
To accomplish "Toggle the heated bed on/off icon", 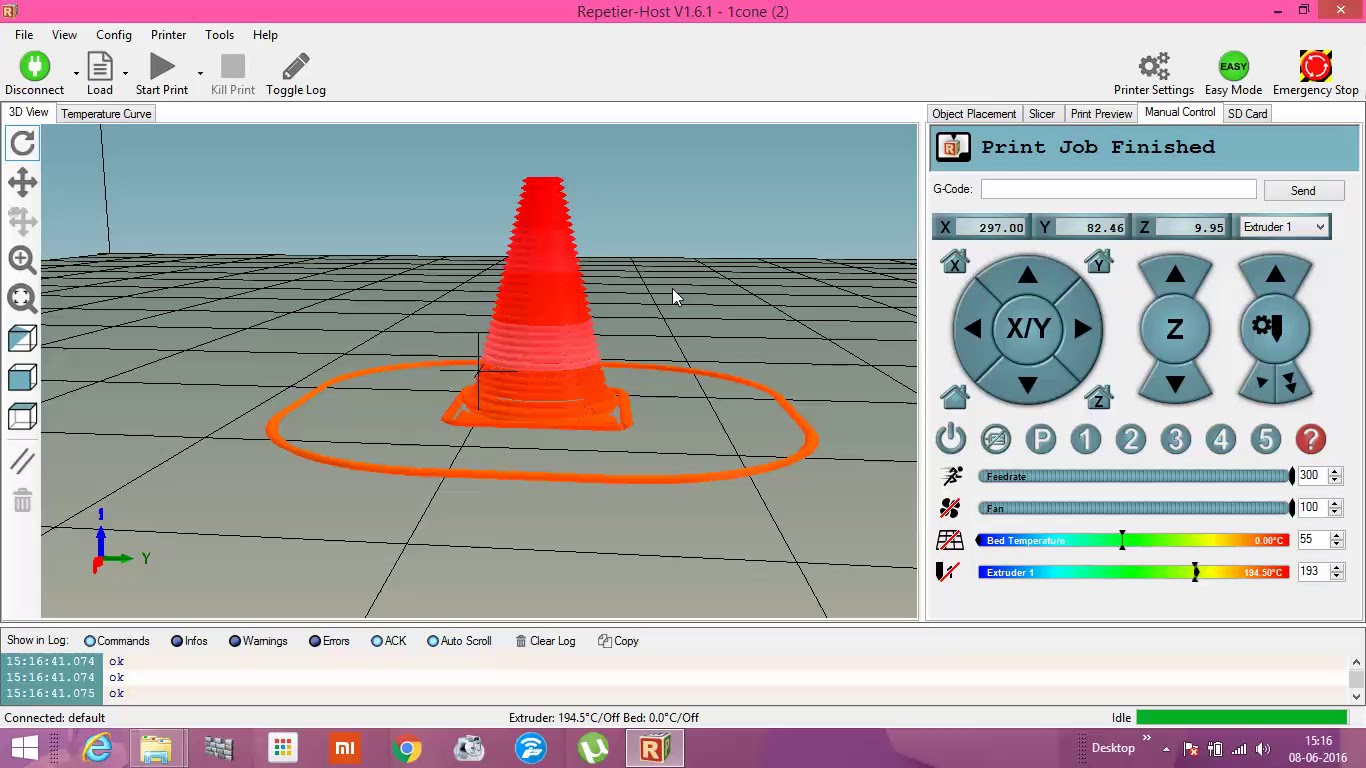I will tap(950, 540).
